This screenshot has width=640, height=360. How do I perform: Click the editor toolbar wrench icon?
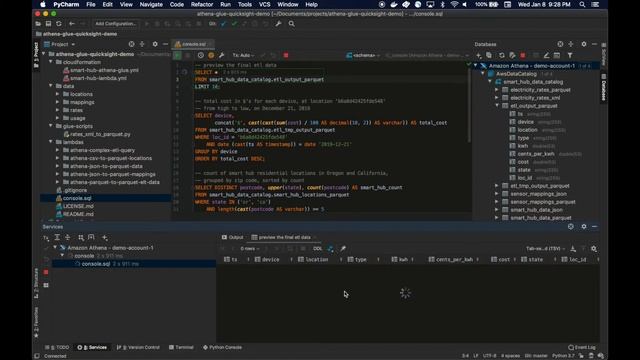pos(222,55)
